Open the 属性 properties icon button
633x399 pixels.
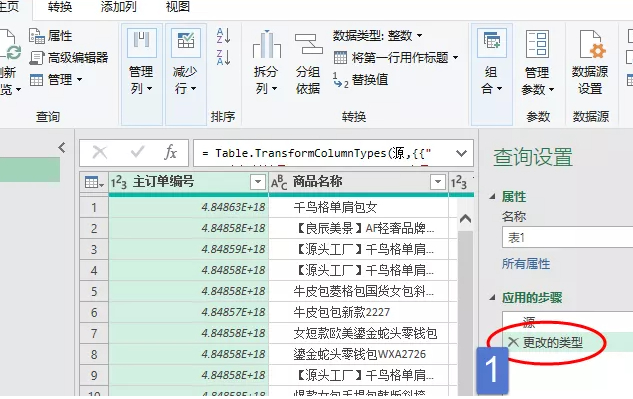[50, 36]
